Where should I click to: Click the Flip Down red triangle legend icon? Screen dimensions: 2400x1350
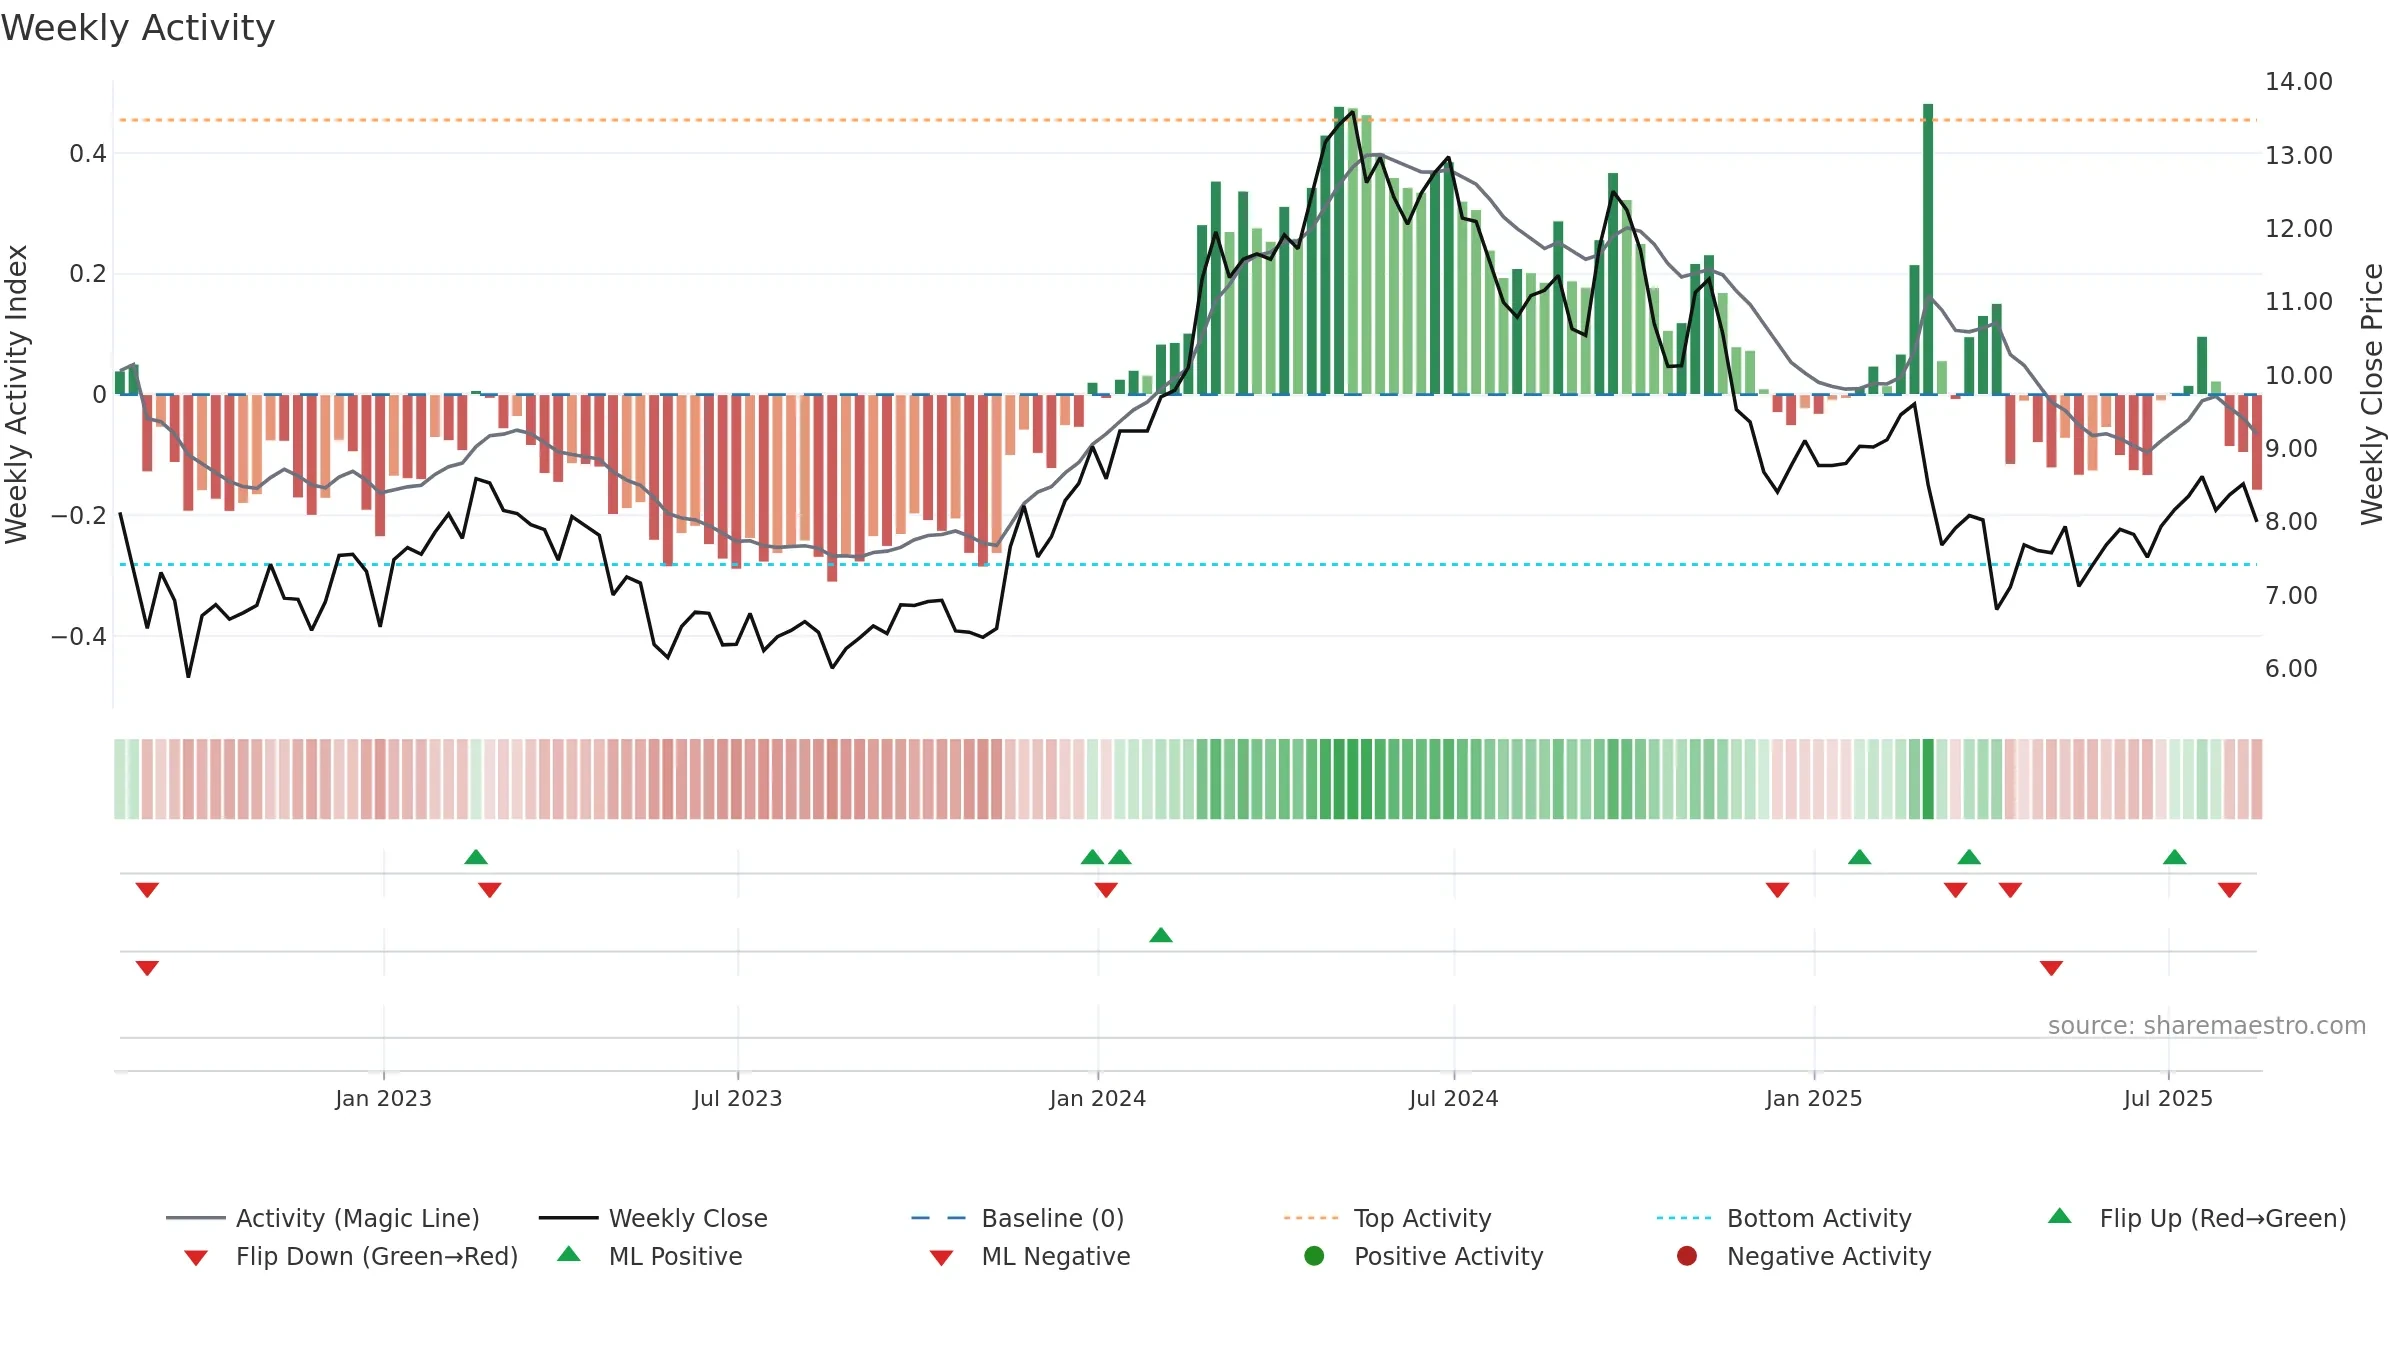coord(196,1258)
